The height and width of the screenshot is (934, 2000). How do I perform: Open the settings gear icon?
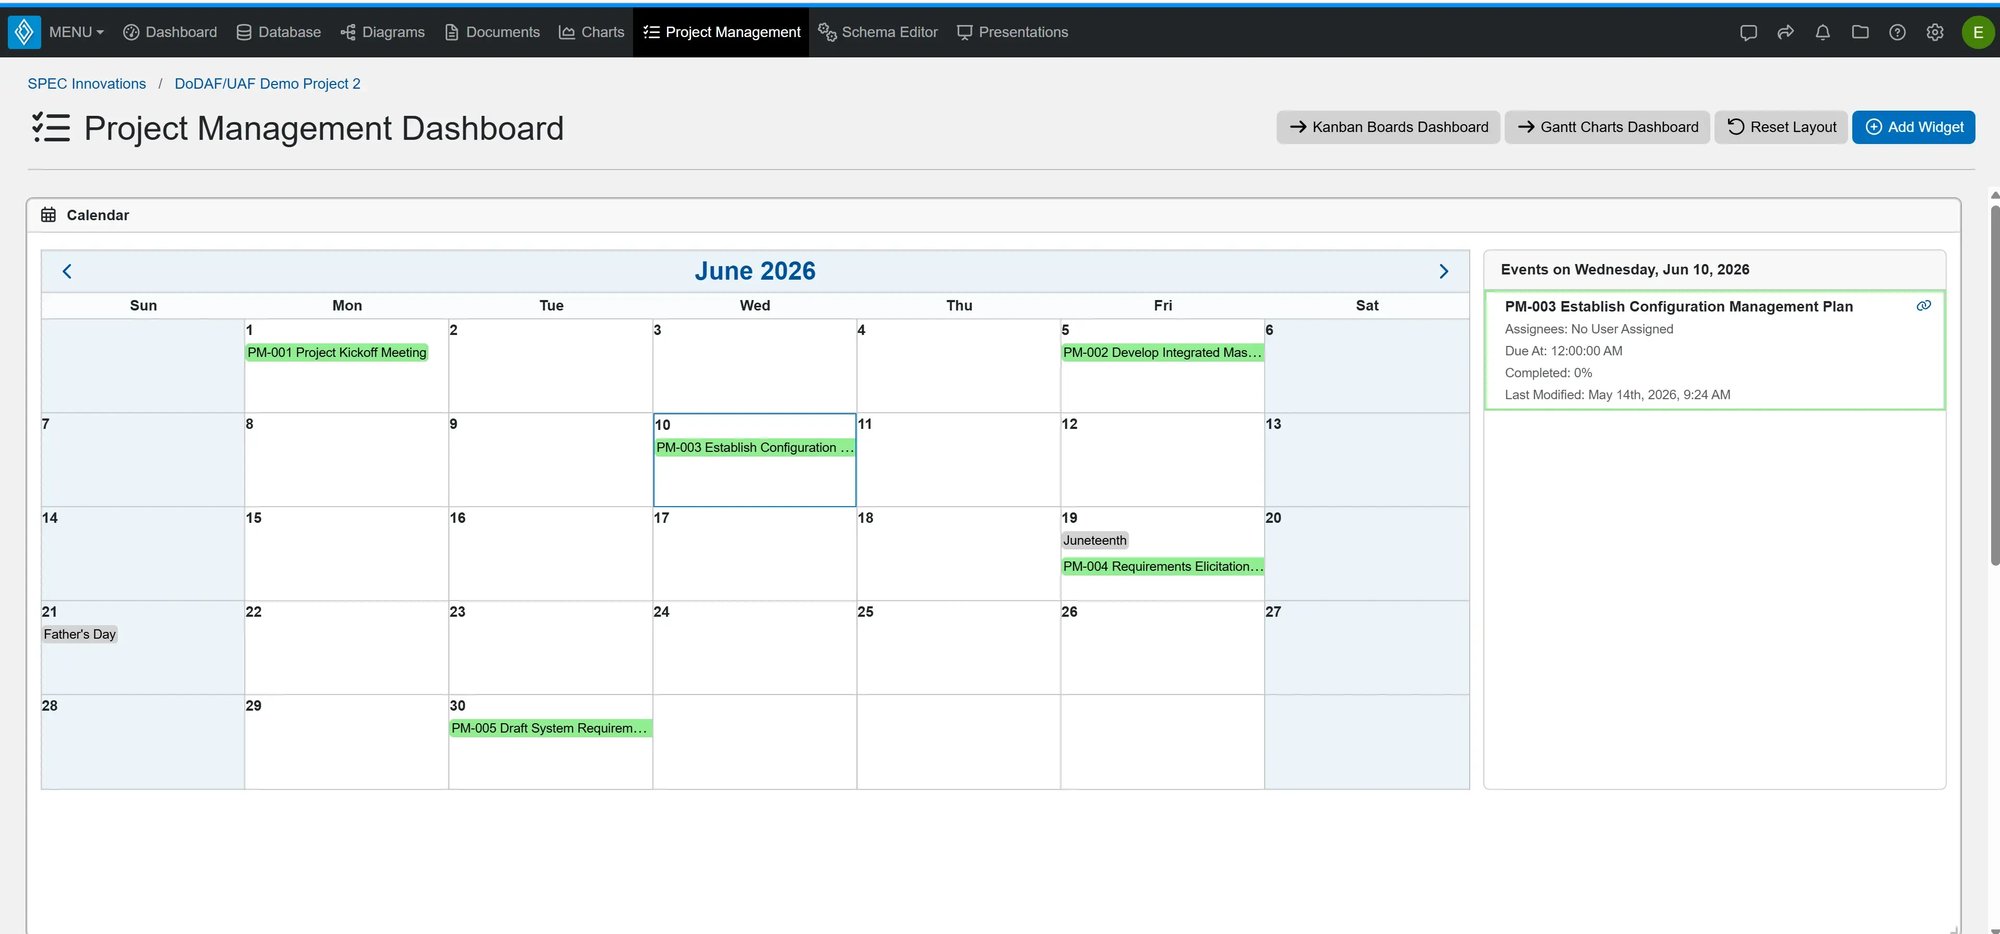pyautogui.click(x=1935, y=32)
